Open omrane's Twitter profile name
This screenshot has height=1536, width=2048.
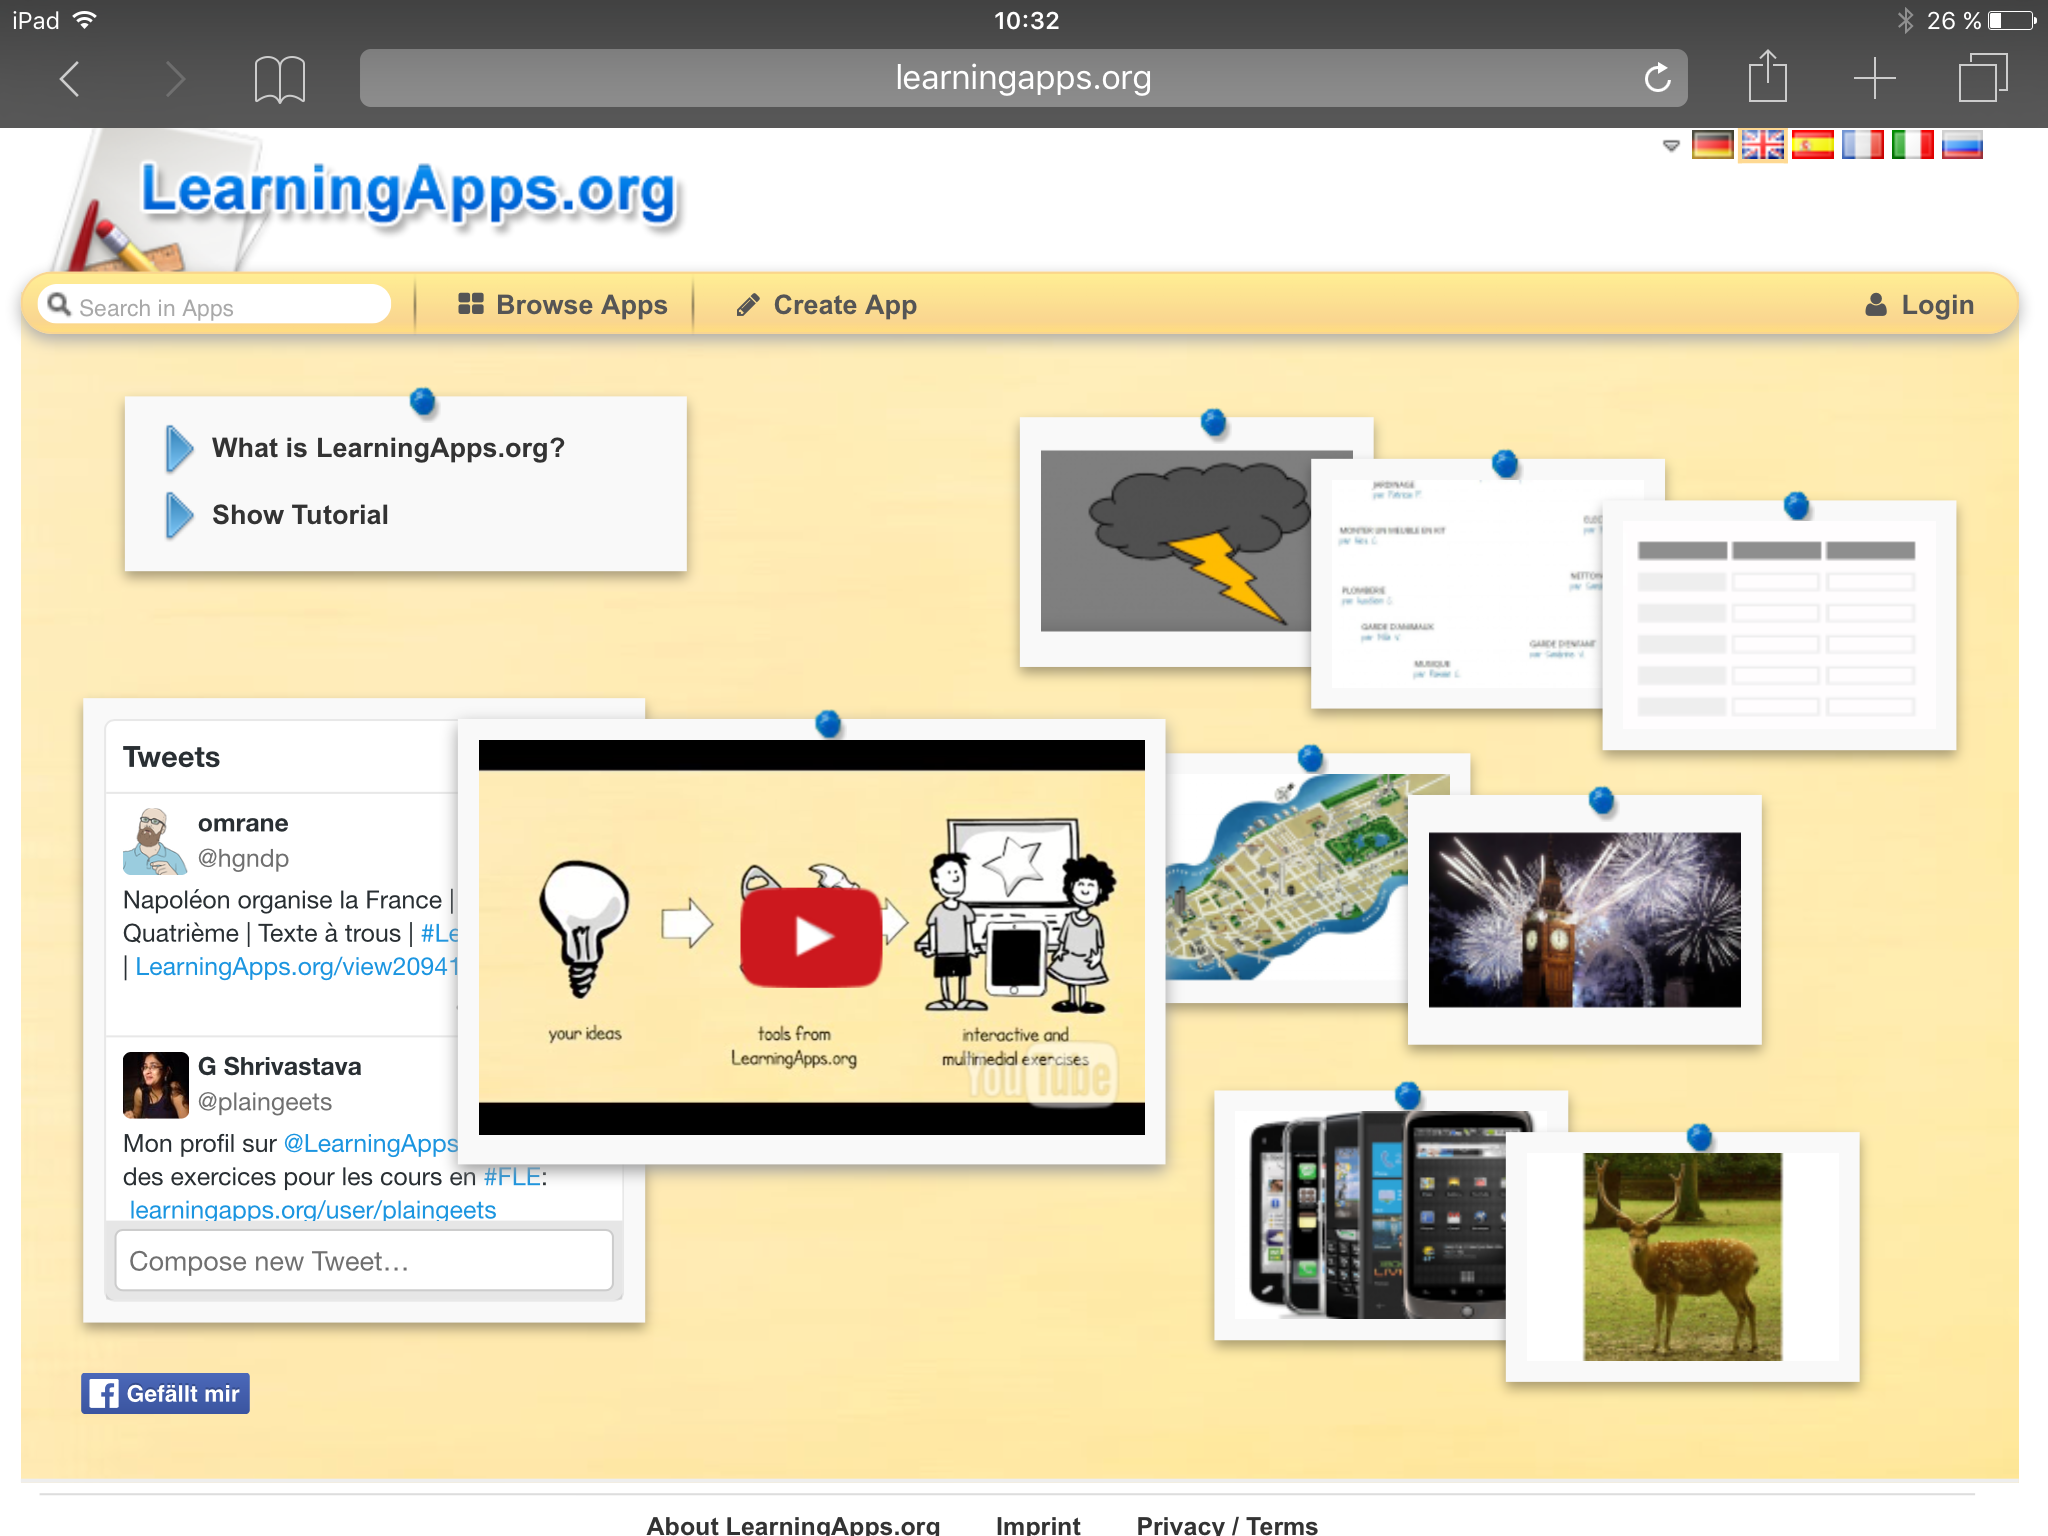[243, 823]
